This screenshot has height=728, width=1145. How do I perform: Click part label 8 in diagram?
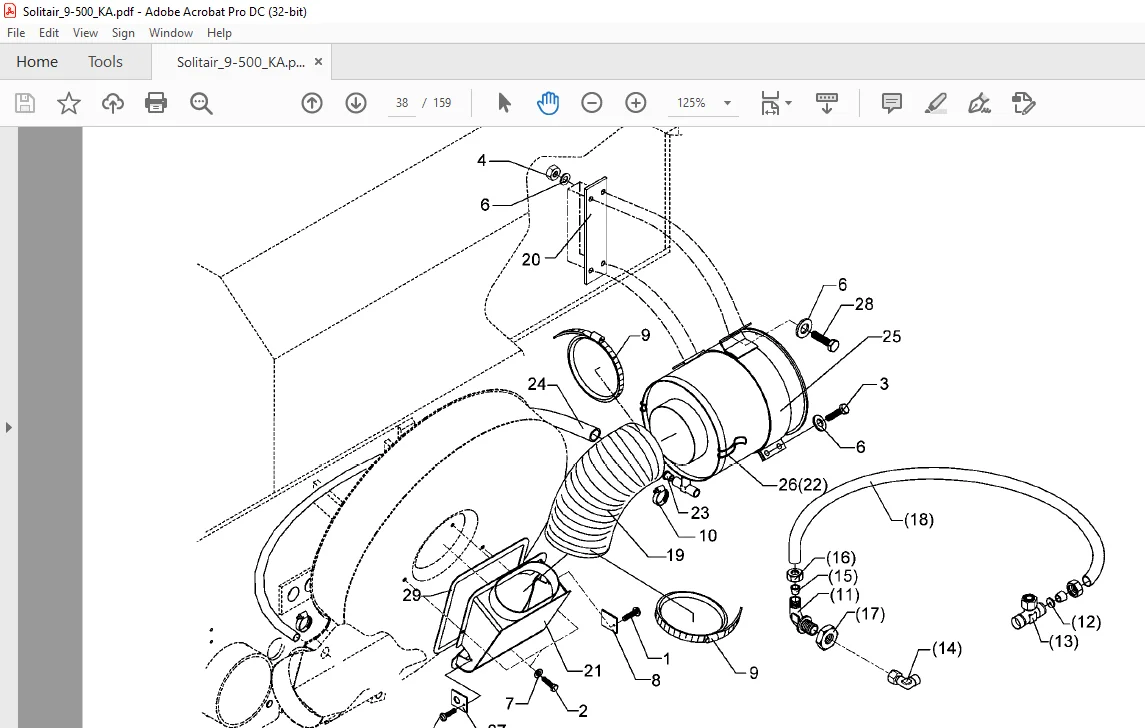coord(656,681)
